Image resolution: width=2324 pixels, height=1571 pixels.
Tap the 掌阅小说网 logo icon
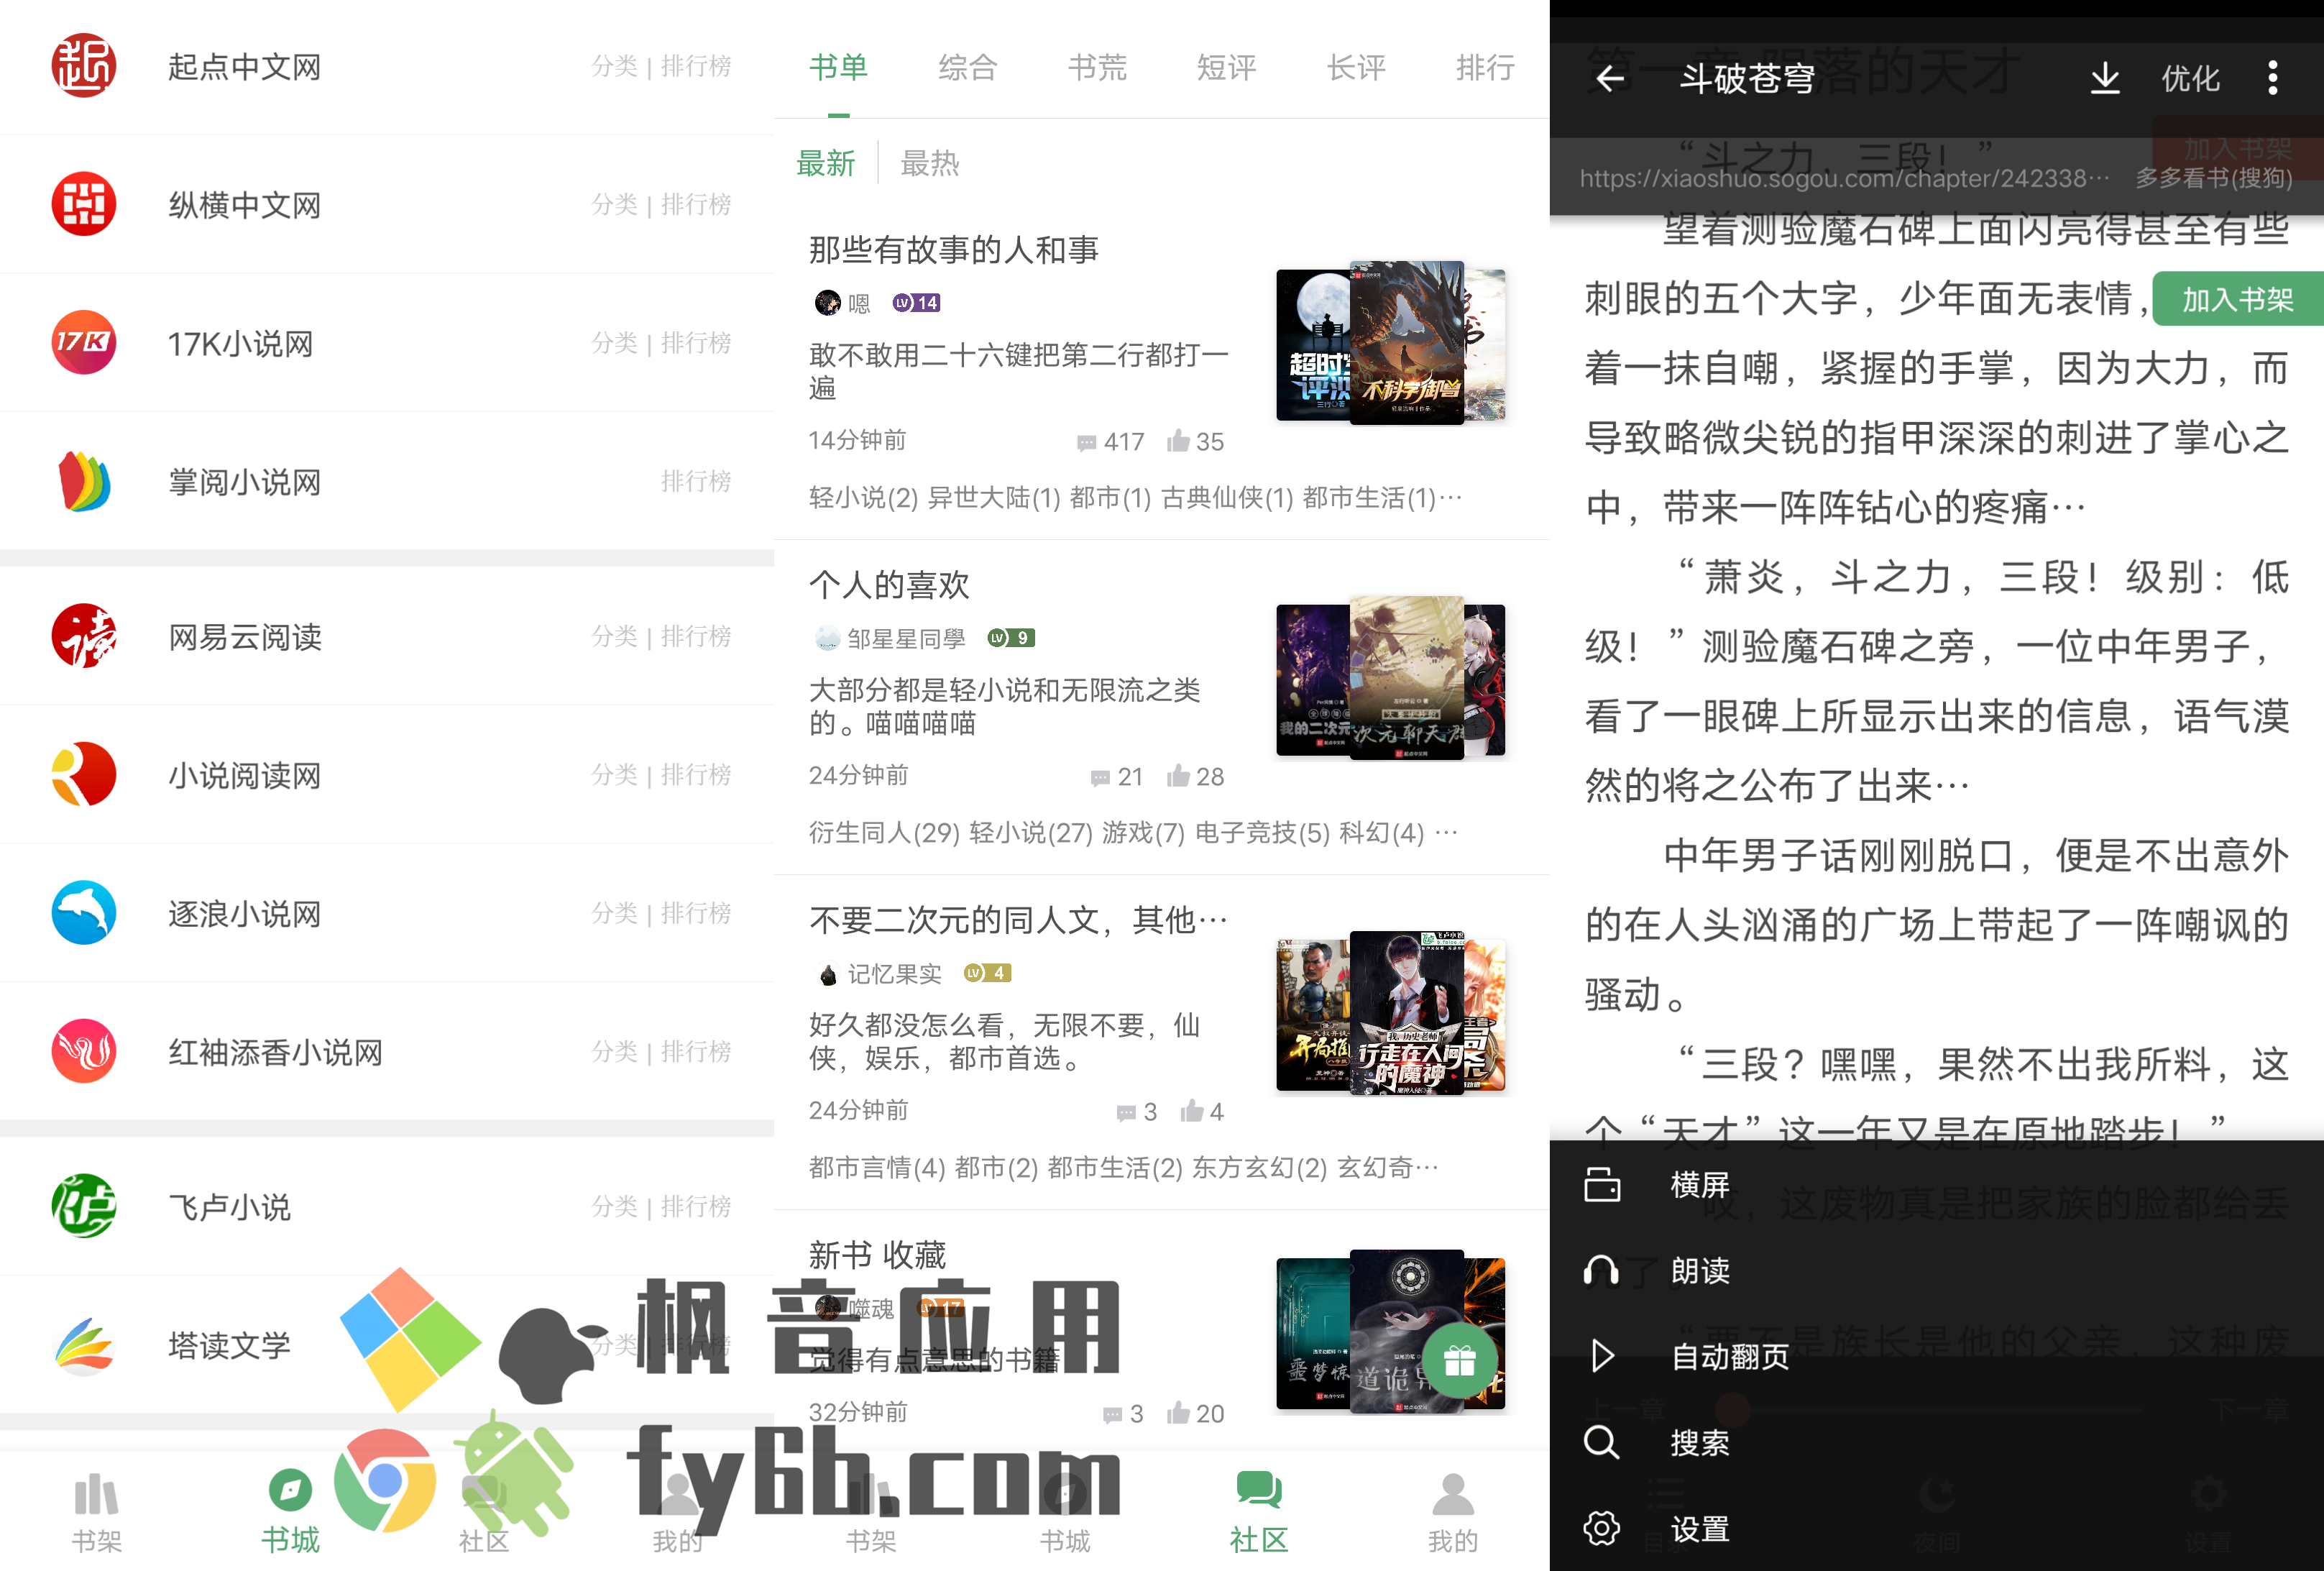(x=84, y=481)
